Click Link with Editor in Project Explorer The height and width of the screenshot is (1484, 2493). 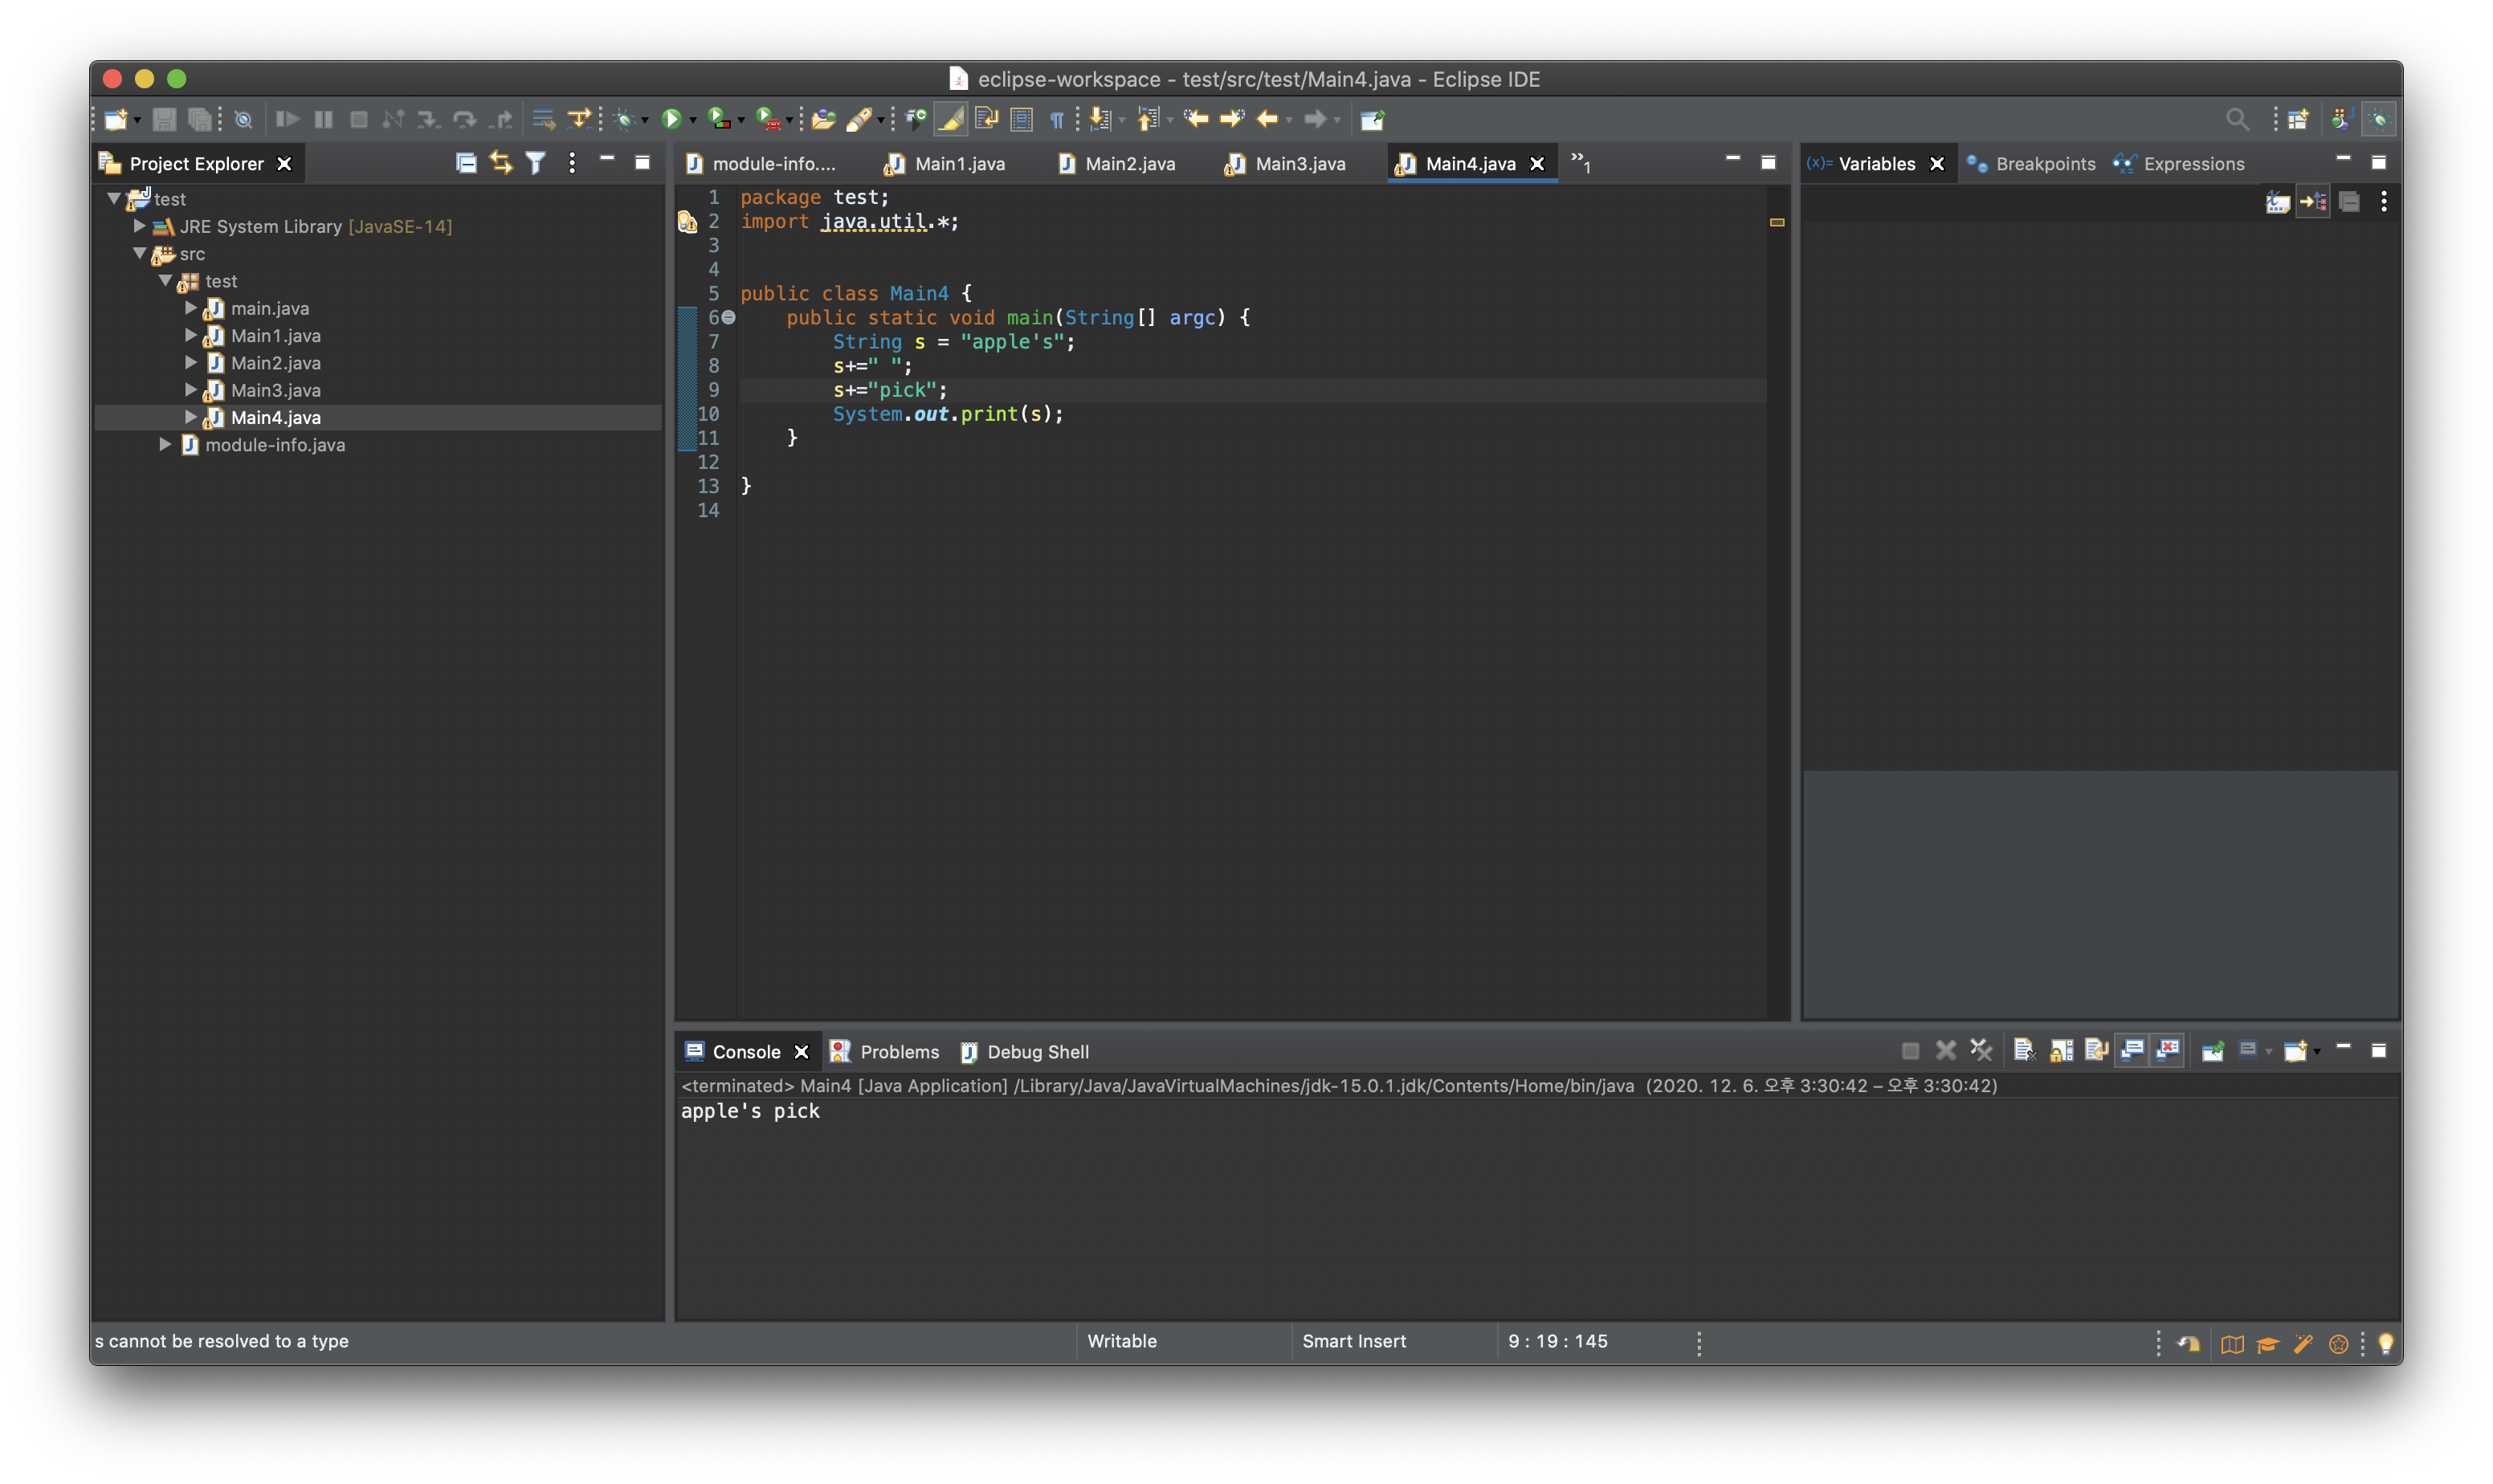click(x=501, y=163)
